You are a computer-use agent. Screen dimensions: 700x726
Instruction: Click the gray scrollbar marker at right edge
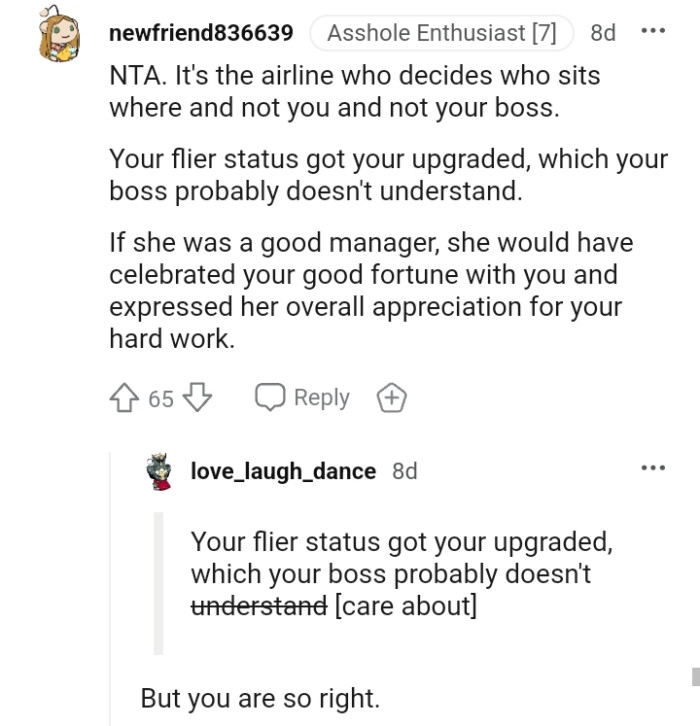click(694, 678)
